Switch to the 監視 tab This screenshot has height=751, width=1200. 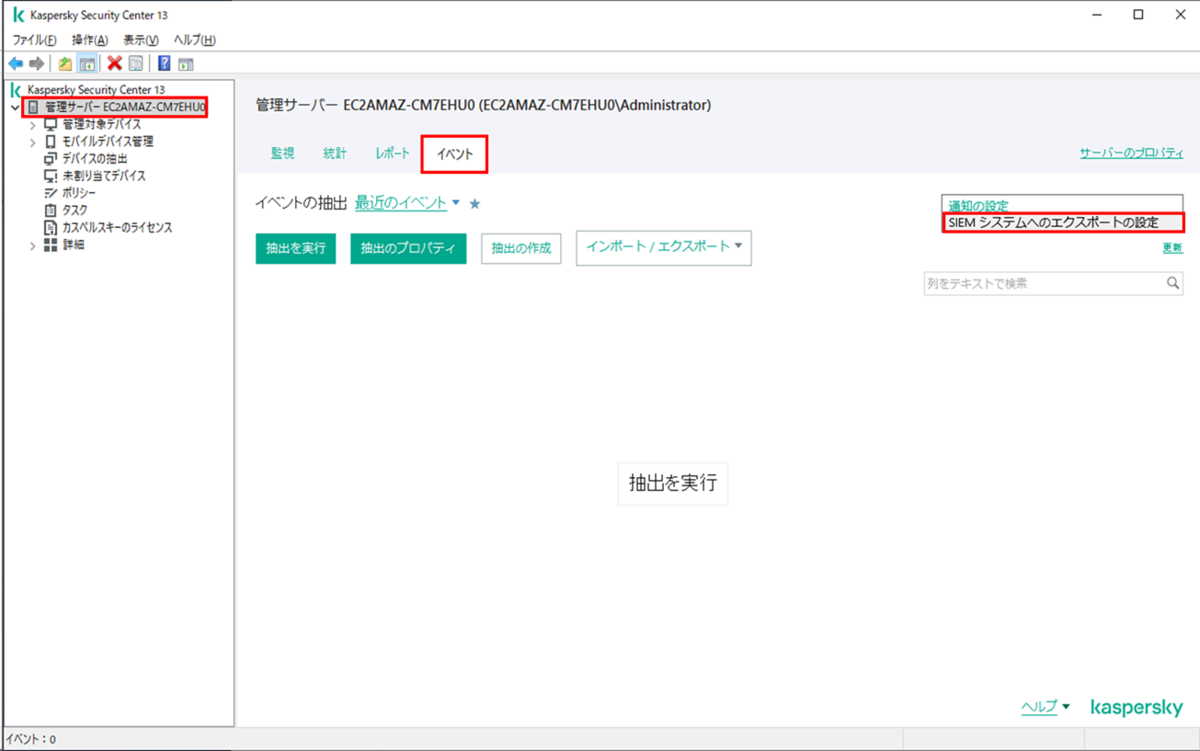pyautogui.click(x=283, y=154)
